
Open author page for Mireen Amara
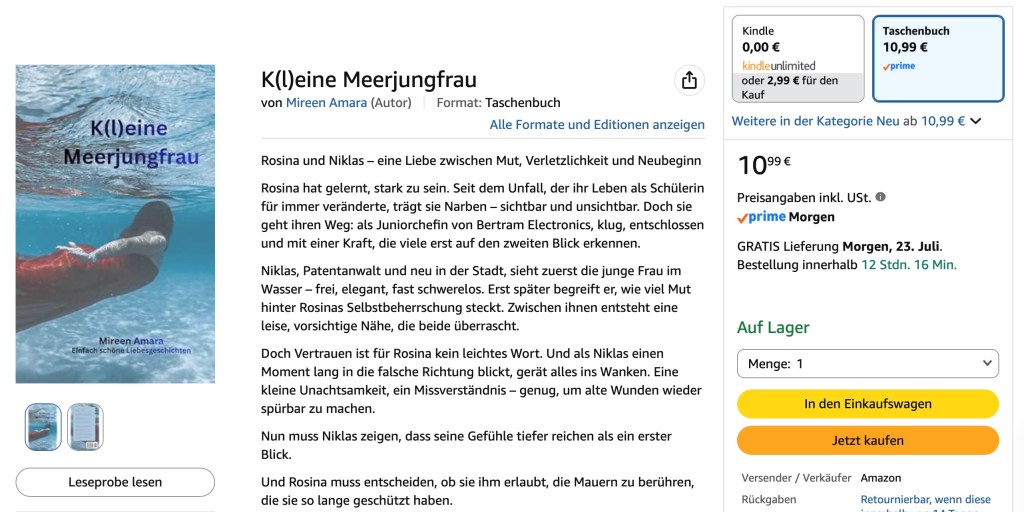click(x=327, y=103)
